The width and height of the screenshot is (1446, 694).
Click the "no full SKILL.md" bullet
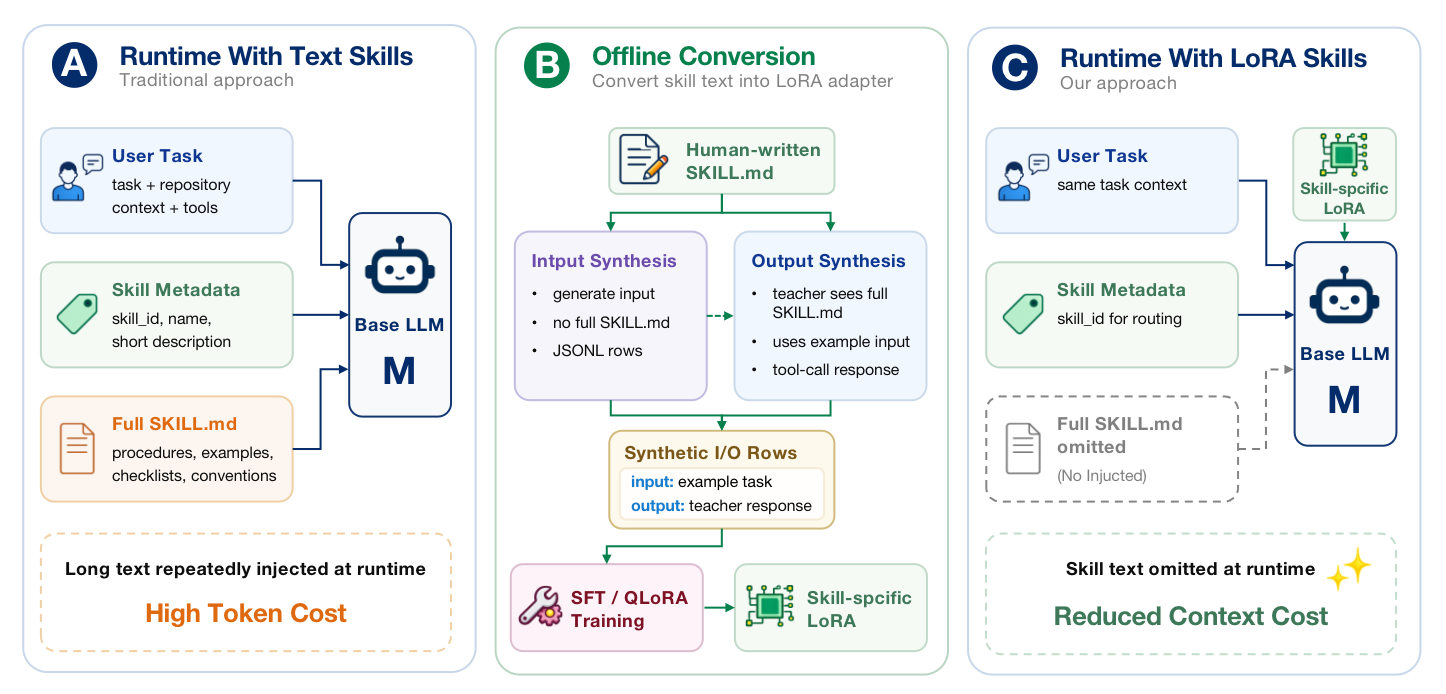[610, 322]
